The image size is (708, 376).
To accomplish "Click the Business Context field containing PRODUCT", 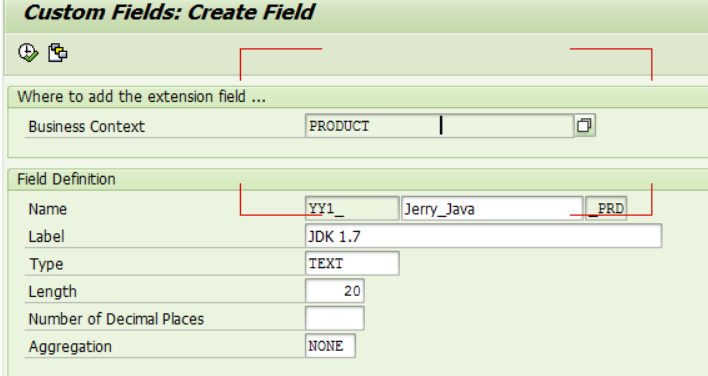I will pos(439,125).
